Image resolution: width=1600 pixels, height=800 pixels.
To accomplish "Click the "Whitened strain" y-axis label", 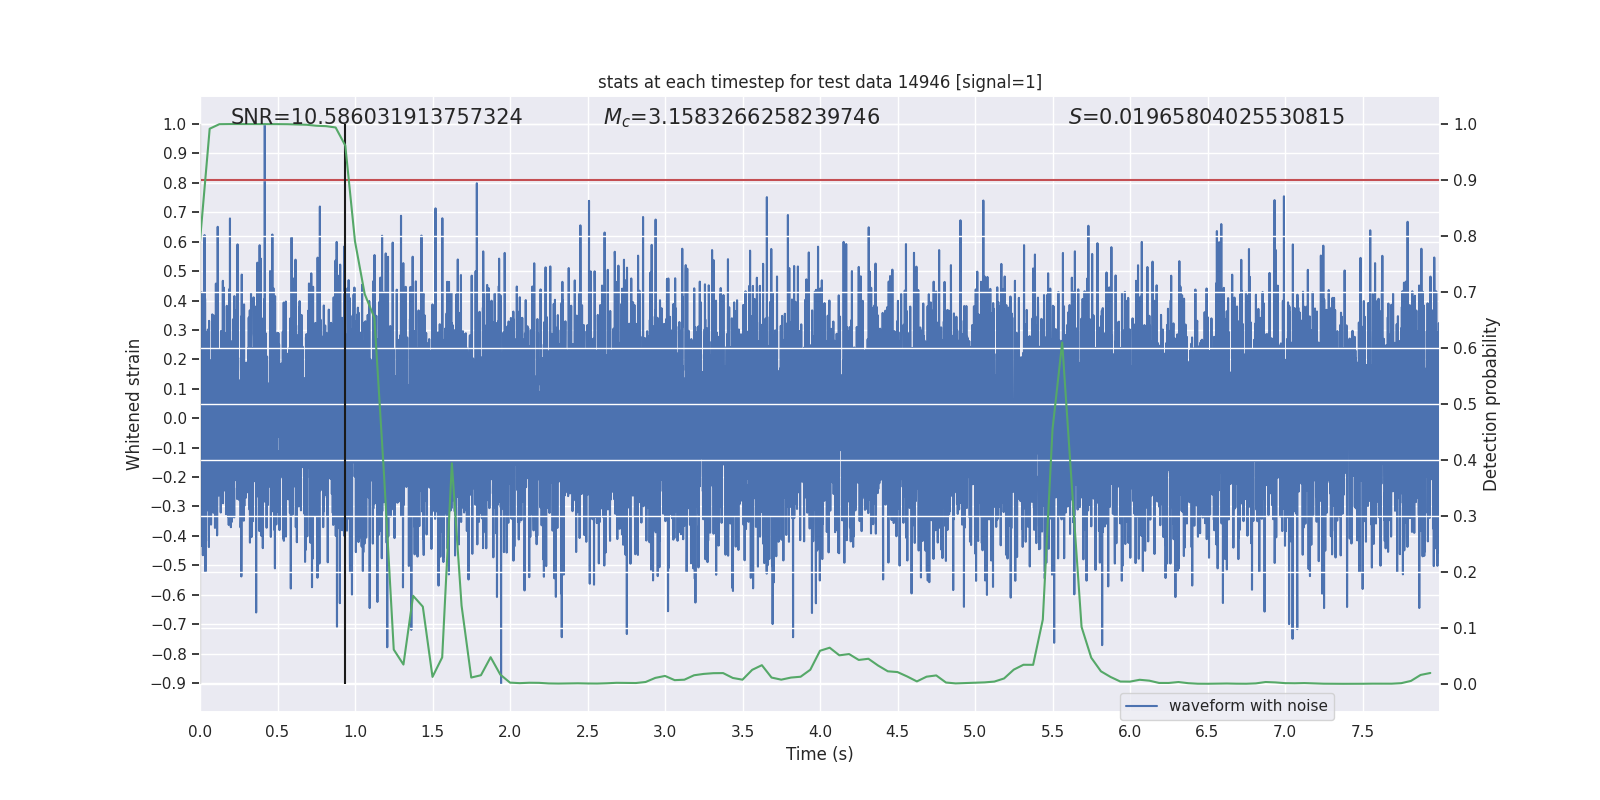I will (x=134, y=404).
